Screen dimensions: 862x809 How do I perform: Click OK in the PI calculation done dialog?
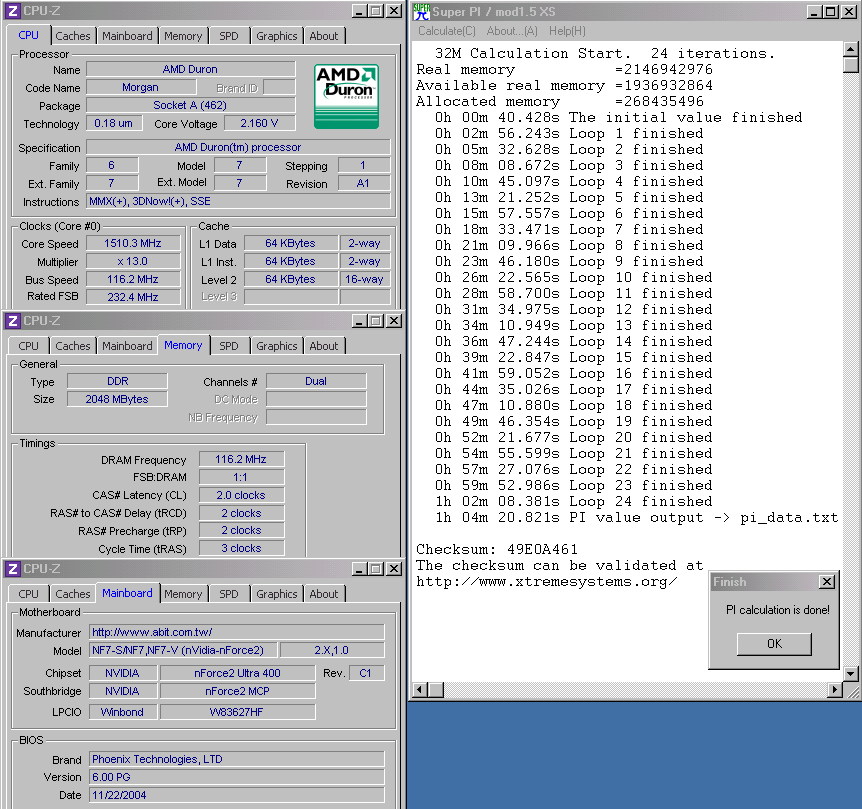tap(774, 644)
